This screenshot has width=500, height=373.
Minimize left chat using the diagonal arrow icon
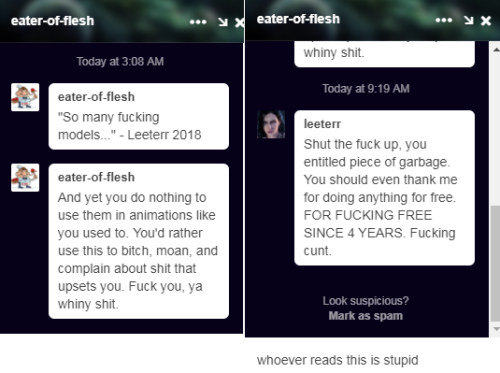223,22
